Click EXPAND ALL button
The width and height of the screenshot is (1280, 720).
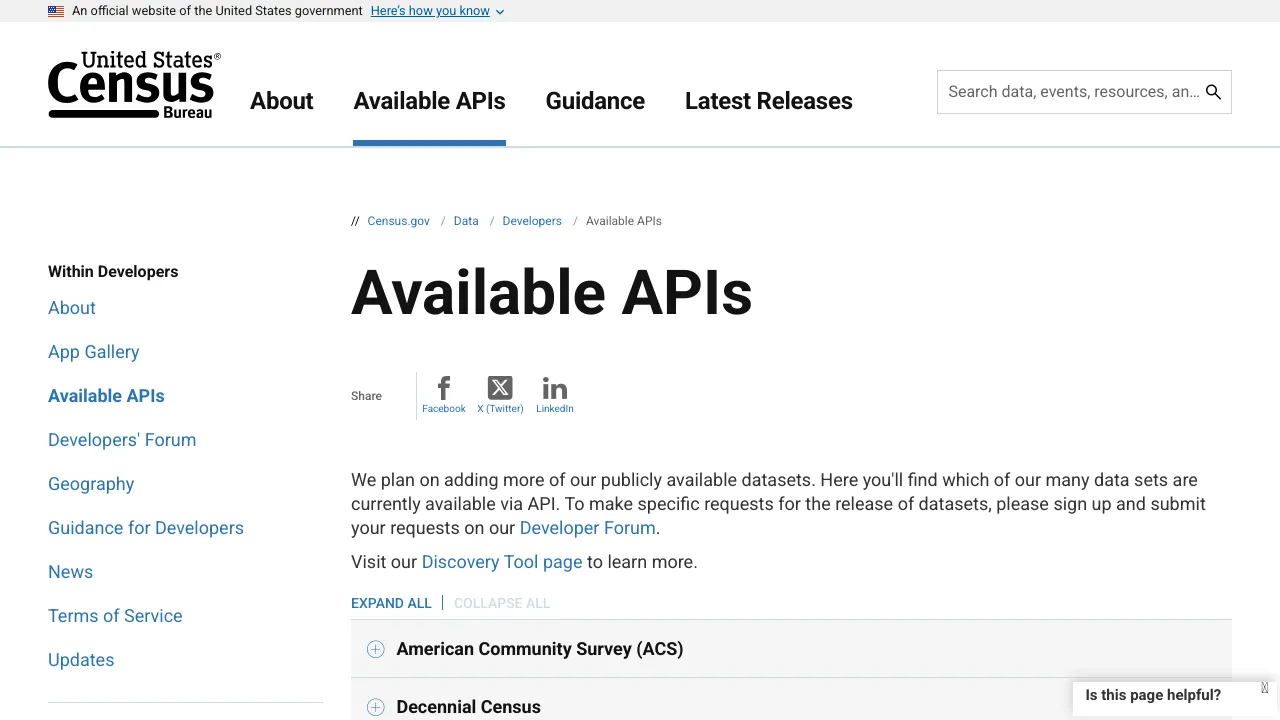click(391, 603)
